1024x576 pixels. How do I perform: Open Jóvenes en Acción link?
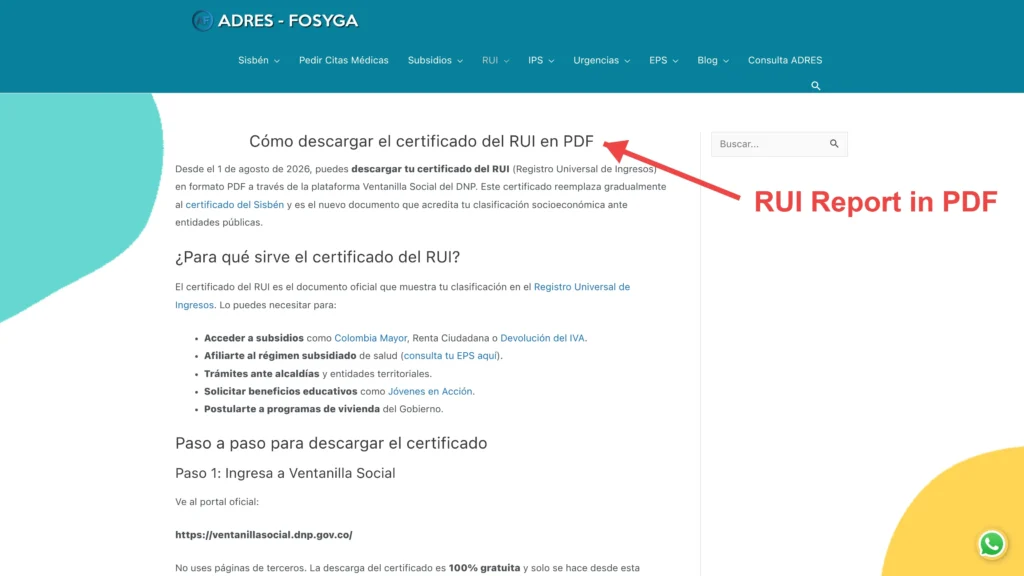(430, 391)
